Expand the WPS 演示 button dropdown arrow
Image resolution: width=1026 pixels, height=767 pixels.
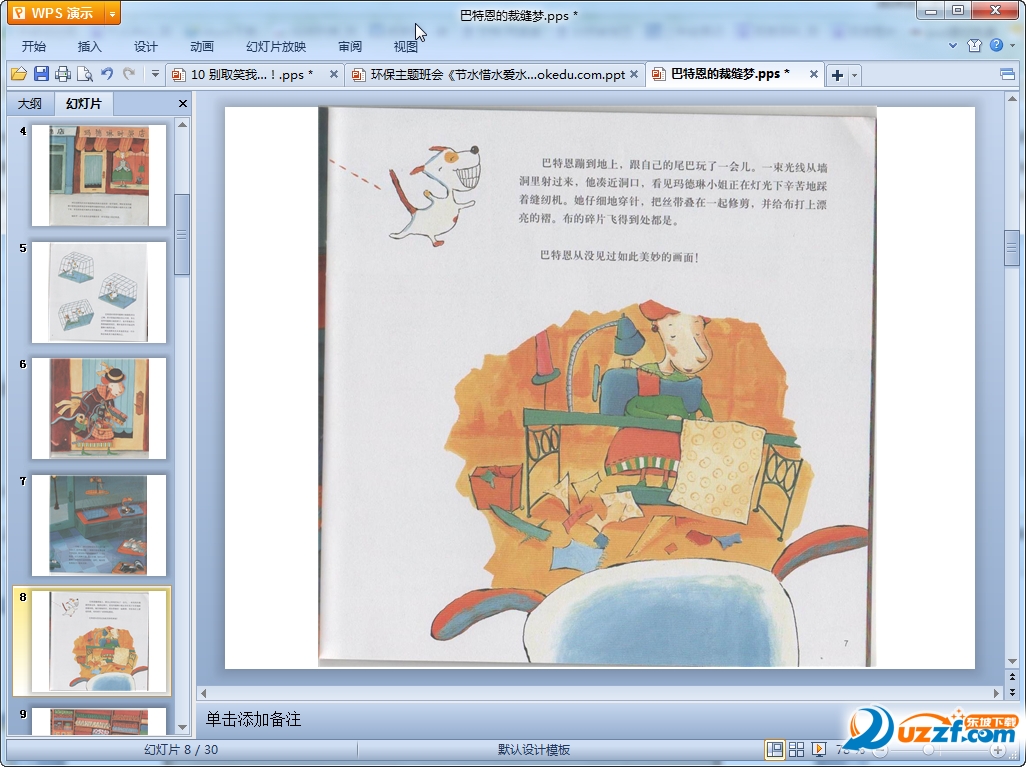click(113, 13)
